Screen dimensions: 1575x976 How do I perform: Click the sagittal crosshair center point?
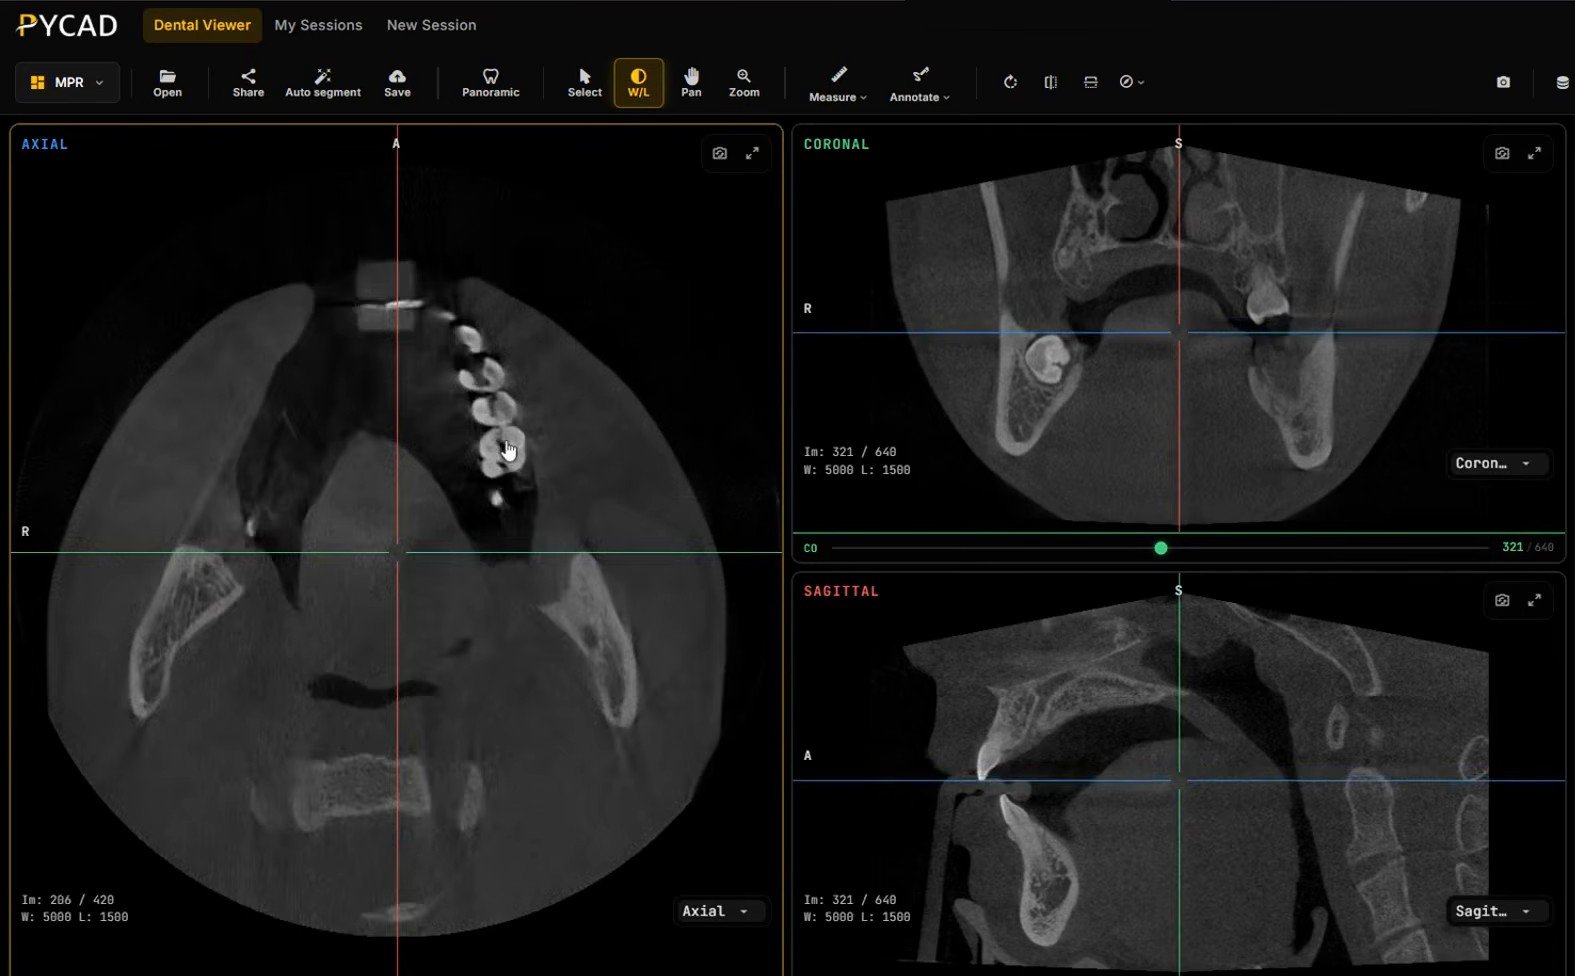point(1179,780)
